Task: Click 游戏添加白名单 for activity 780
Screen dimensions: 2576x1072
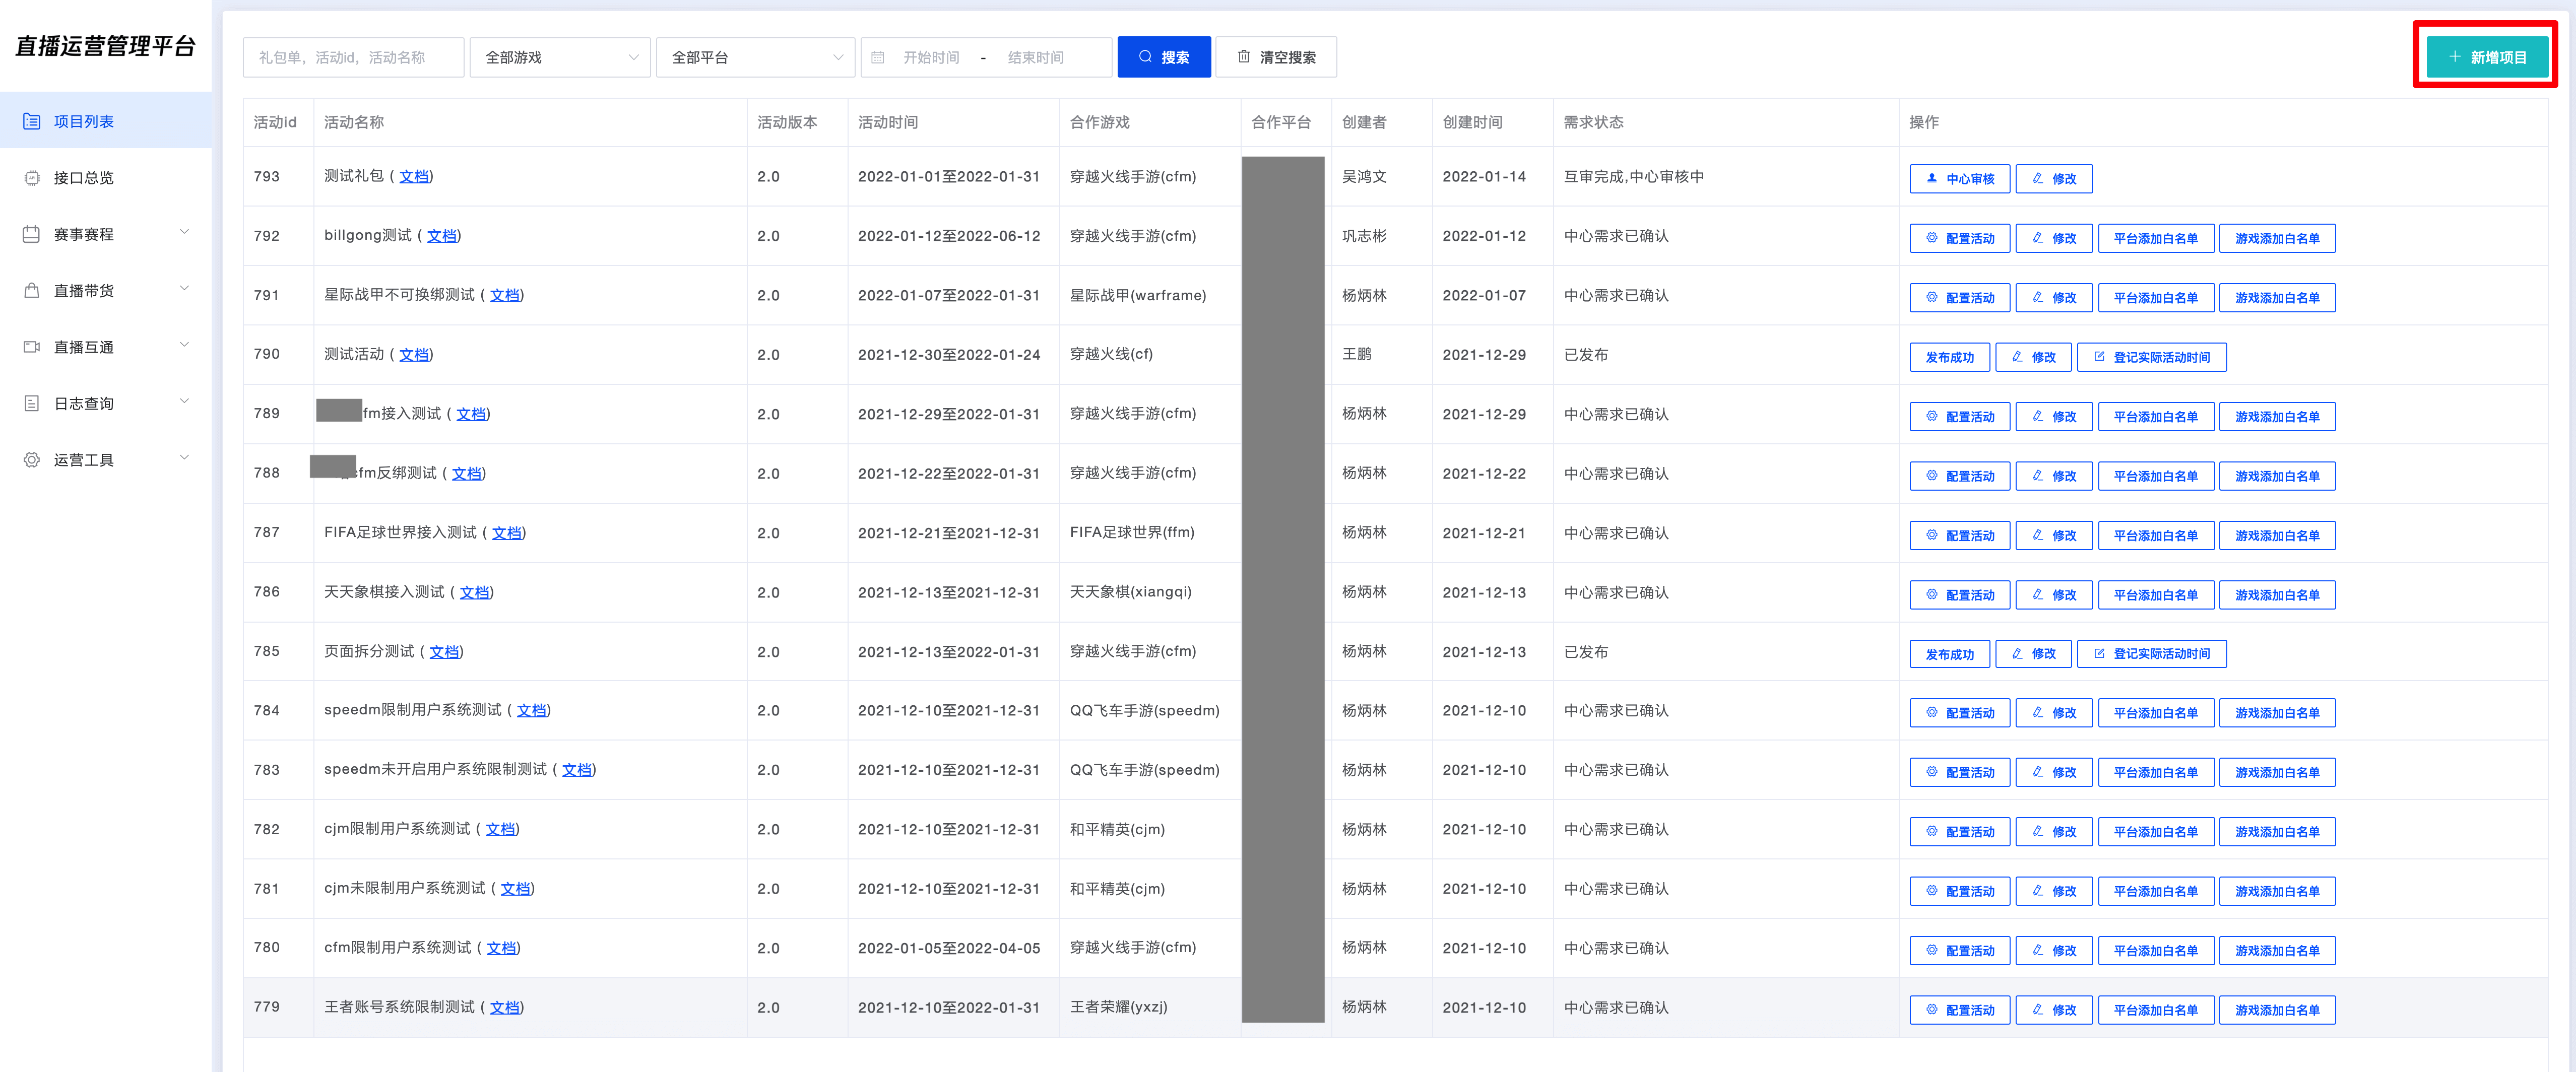Action: point(2277,950)
